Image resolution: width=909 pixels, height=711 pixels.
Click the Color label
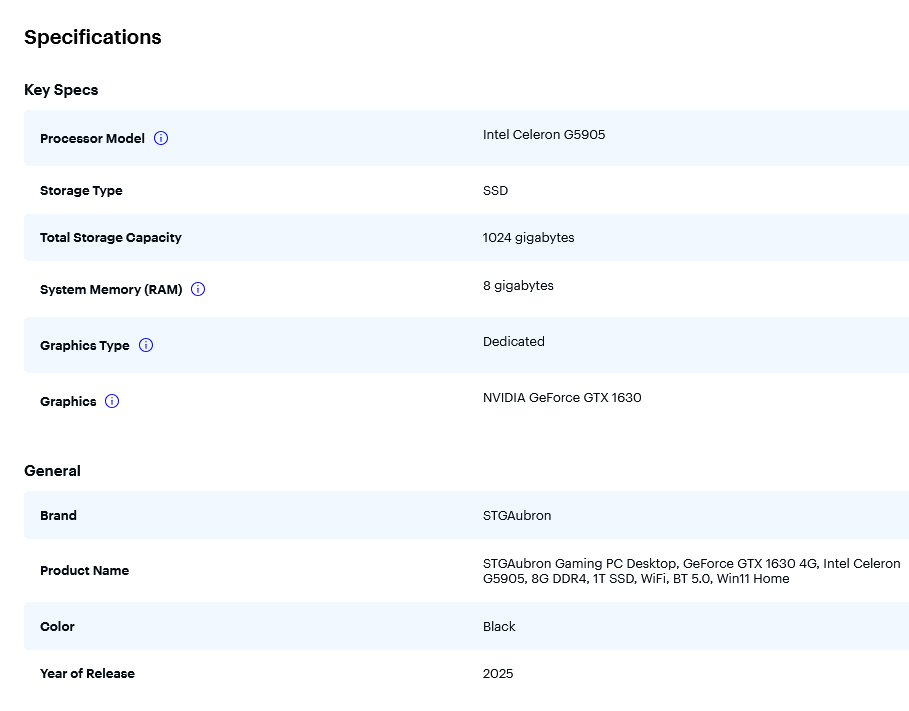click(x=57, y=627)
